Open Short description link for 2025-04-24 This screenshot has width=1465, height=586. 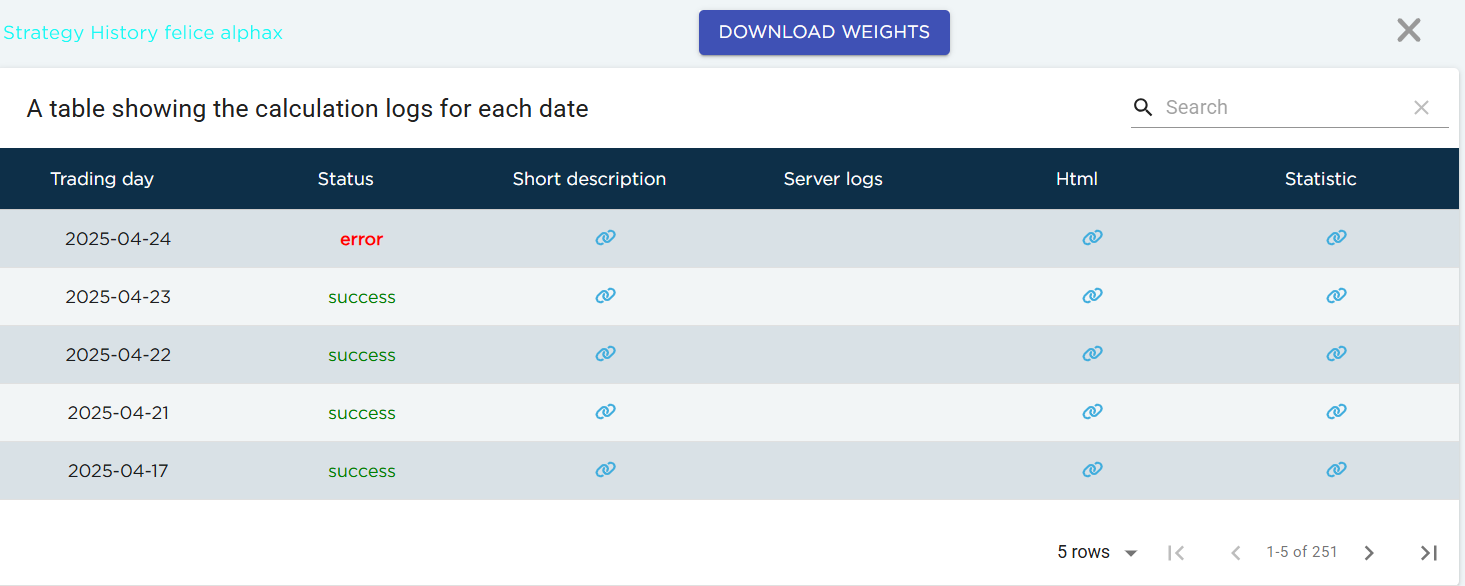605,238
